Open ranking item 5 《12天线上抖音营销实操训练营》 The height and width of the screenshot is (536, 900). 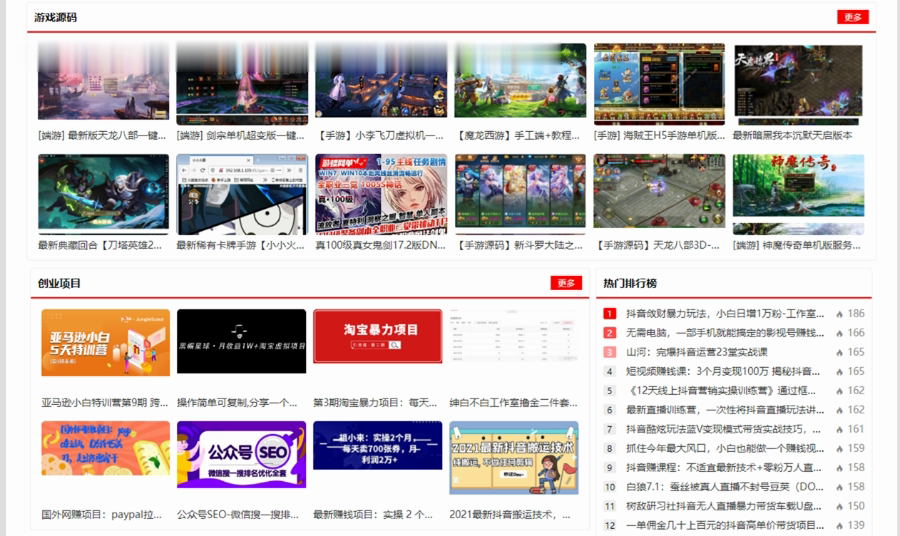(721, 390)
